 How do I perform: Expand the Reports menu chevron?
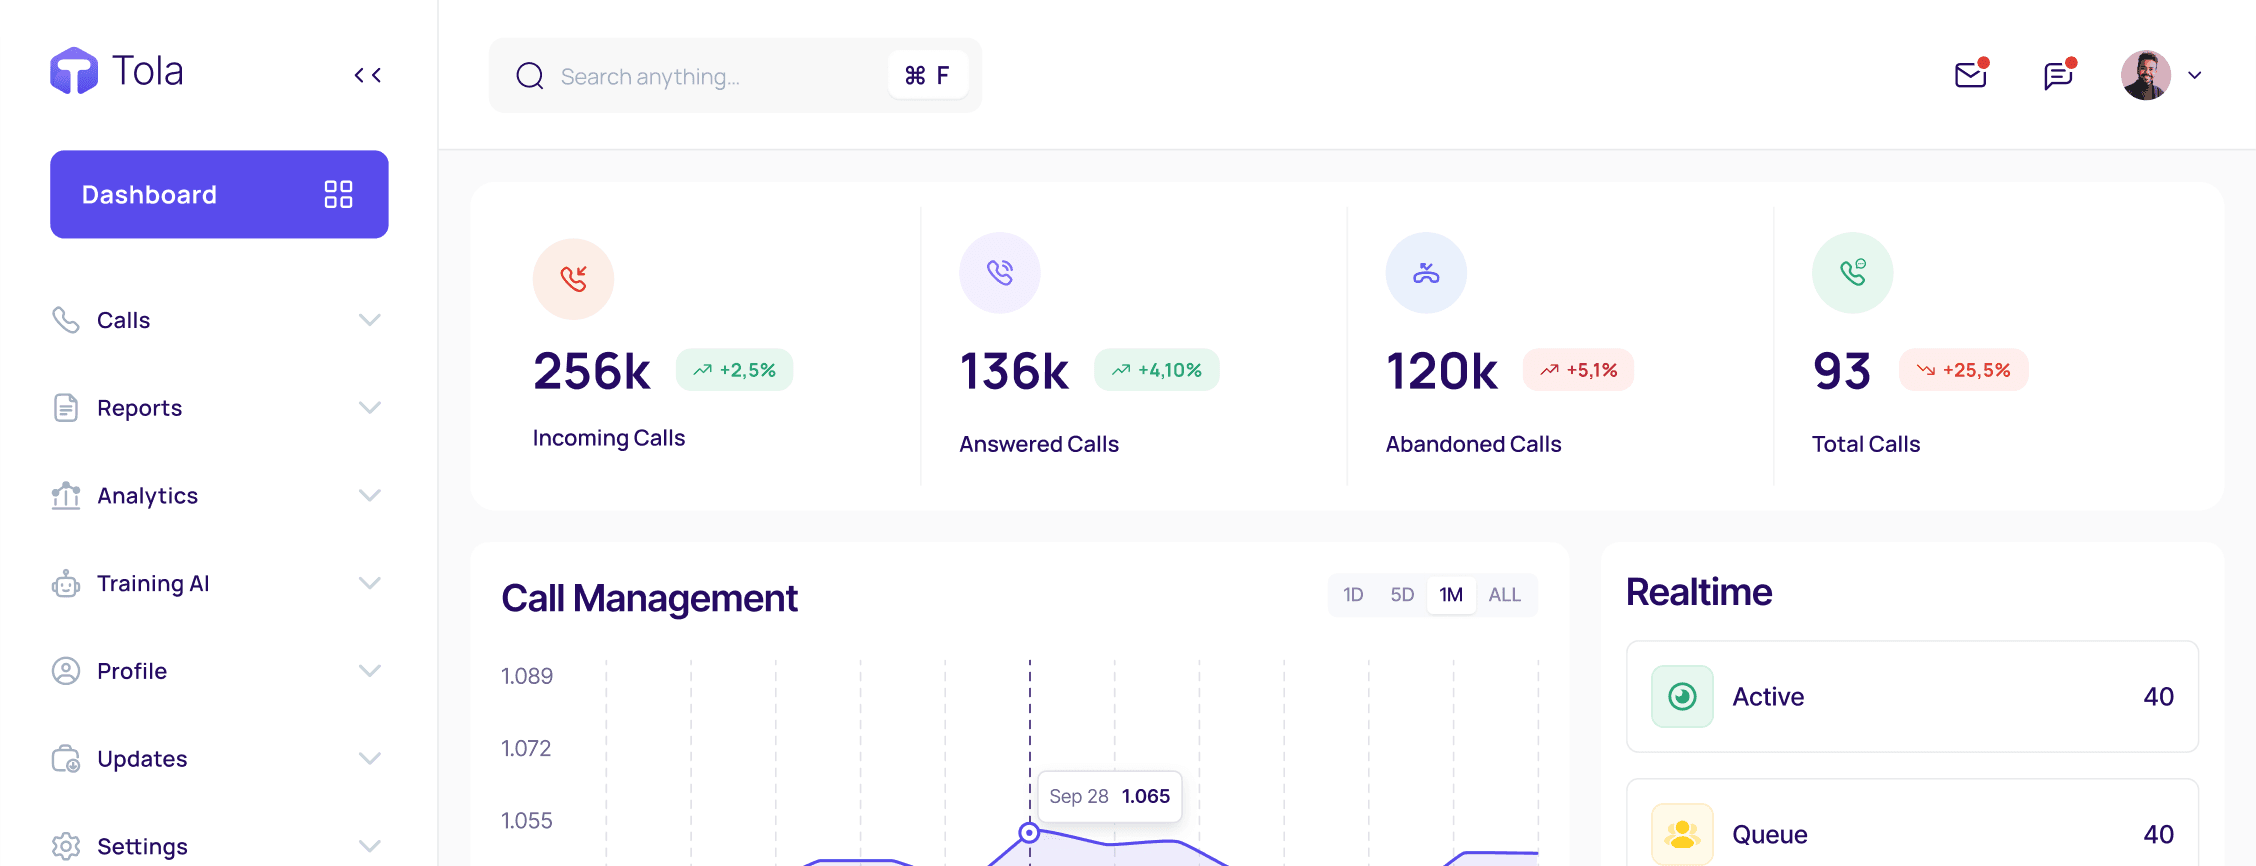[370, 408]
